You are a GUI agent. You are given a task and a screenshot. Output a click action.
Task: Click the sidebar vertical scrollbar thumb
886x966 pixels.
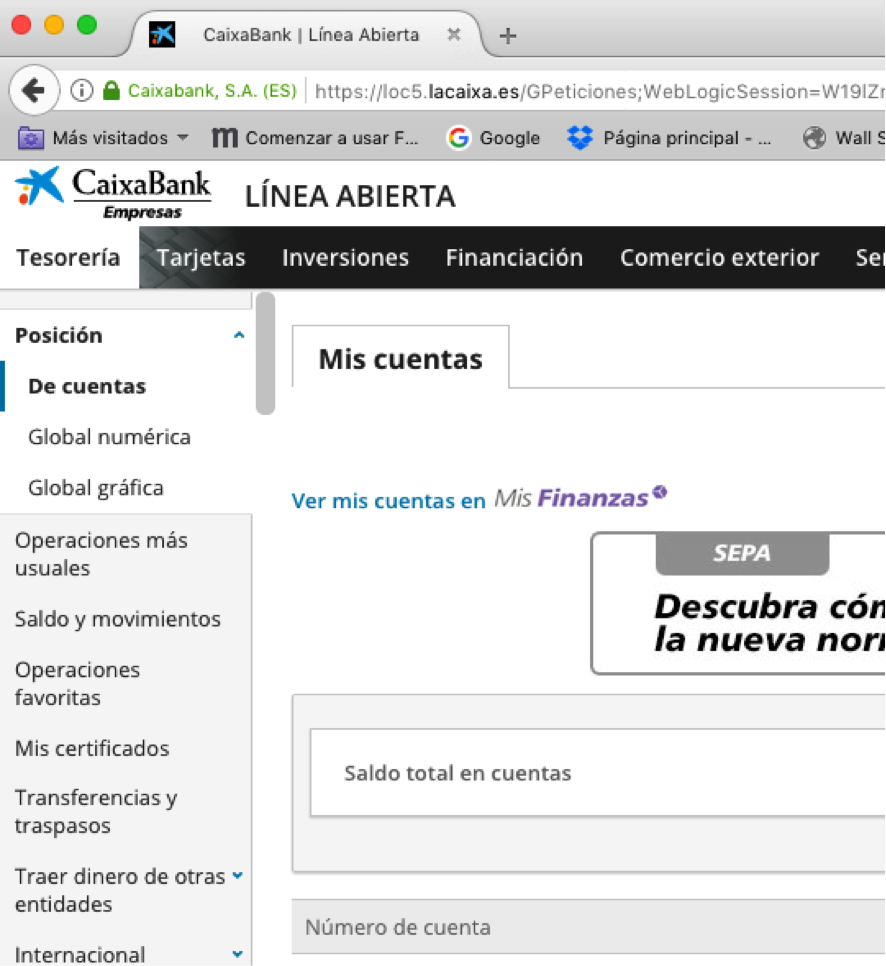(265, 353)
